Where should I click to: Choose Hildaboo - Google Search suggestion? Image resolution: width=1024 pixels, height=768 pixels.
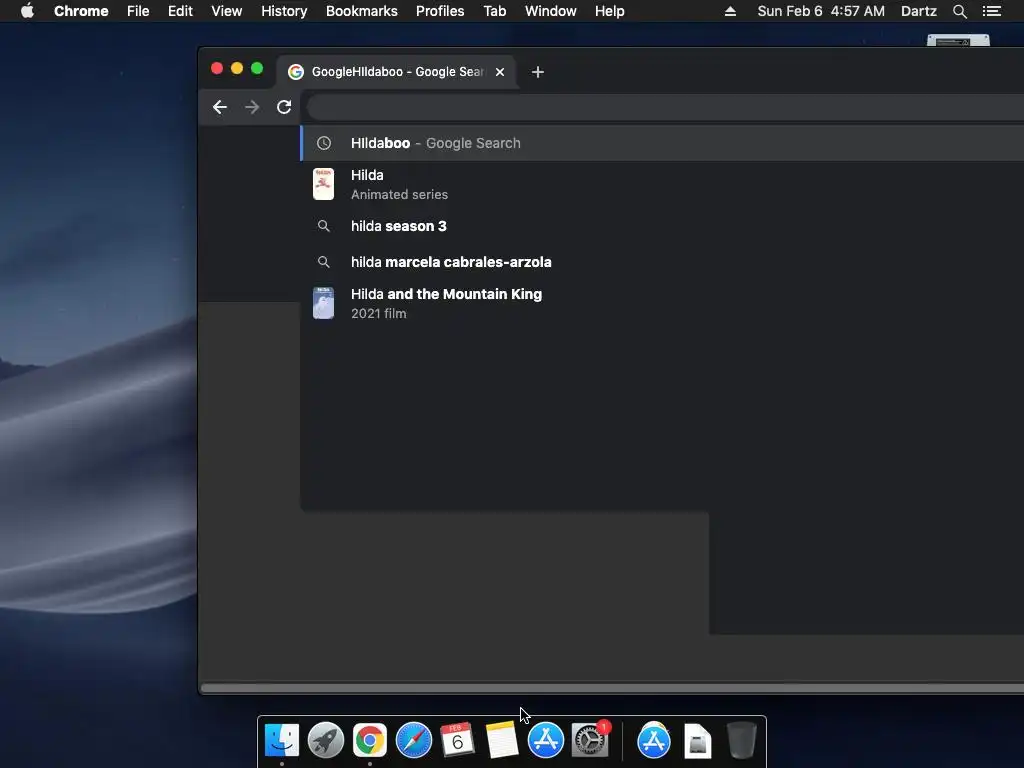pos(662,143)
